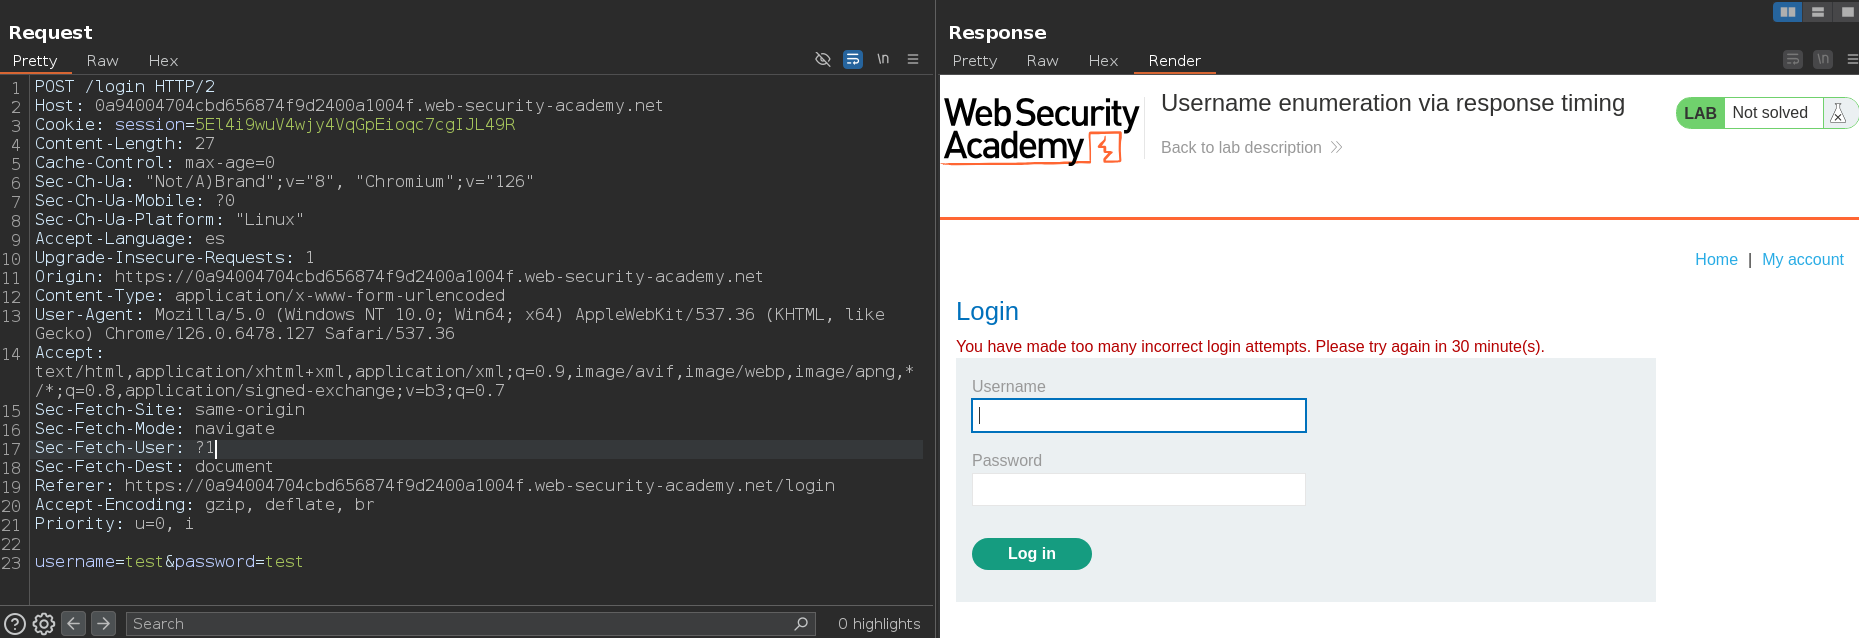This screenshot has width=1859, height=638.
Task: Go to next search match arrow
Action: click(x=103, y=624)
